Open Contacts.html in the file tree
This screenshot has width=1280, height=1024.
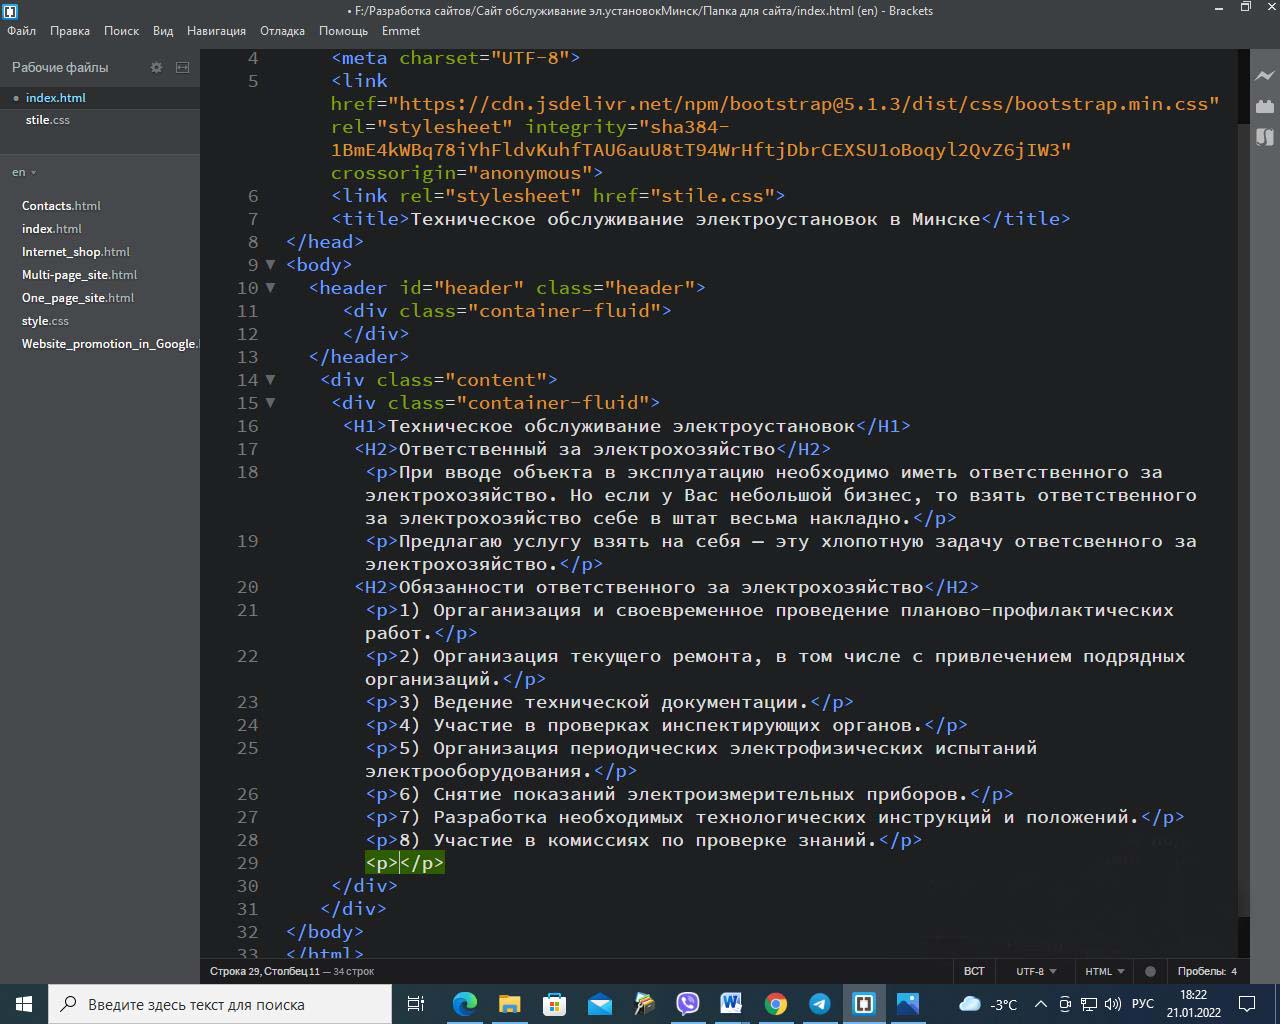(61, 206)
